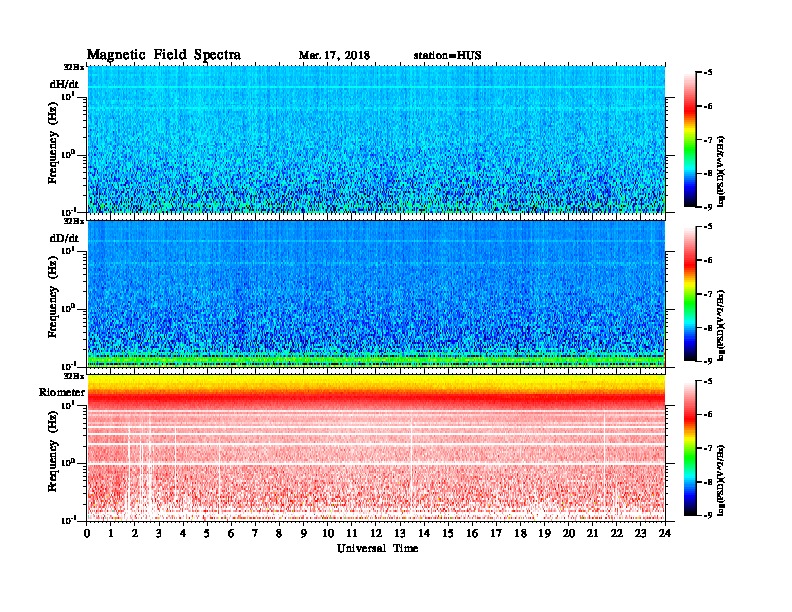Click hour tick label "24" on time axis
The image size is (792, 612).
coord(665,533)
